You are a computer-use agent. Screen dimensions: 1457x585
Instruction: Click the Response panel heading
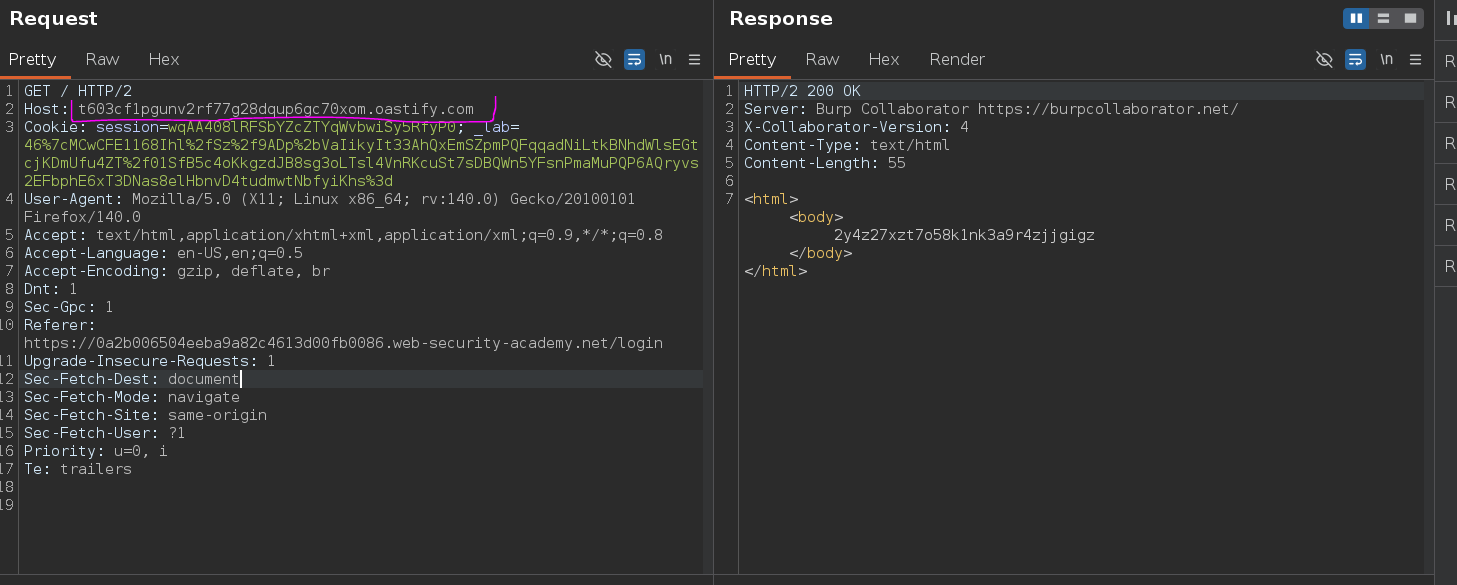pyautogui.click(x=781, y=19)
